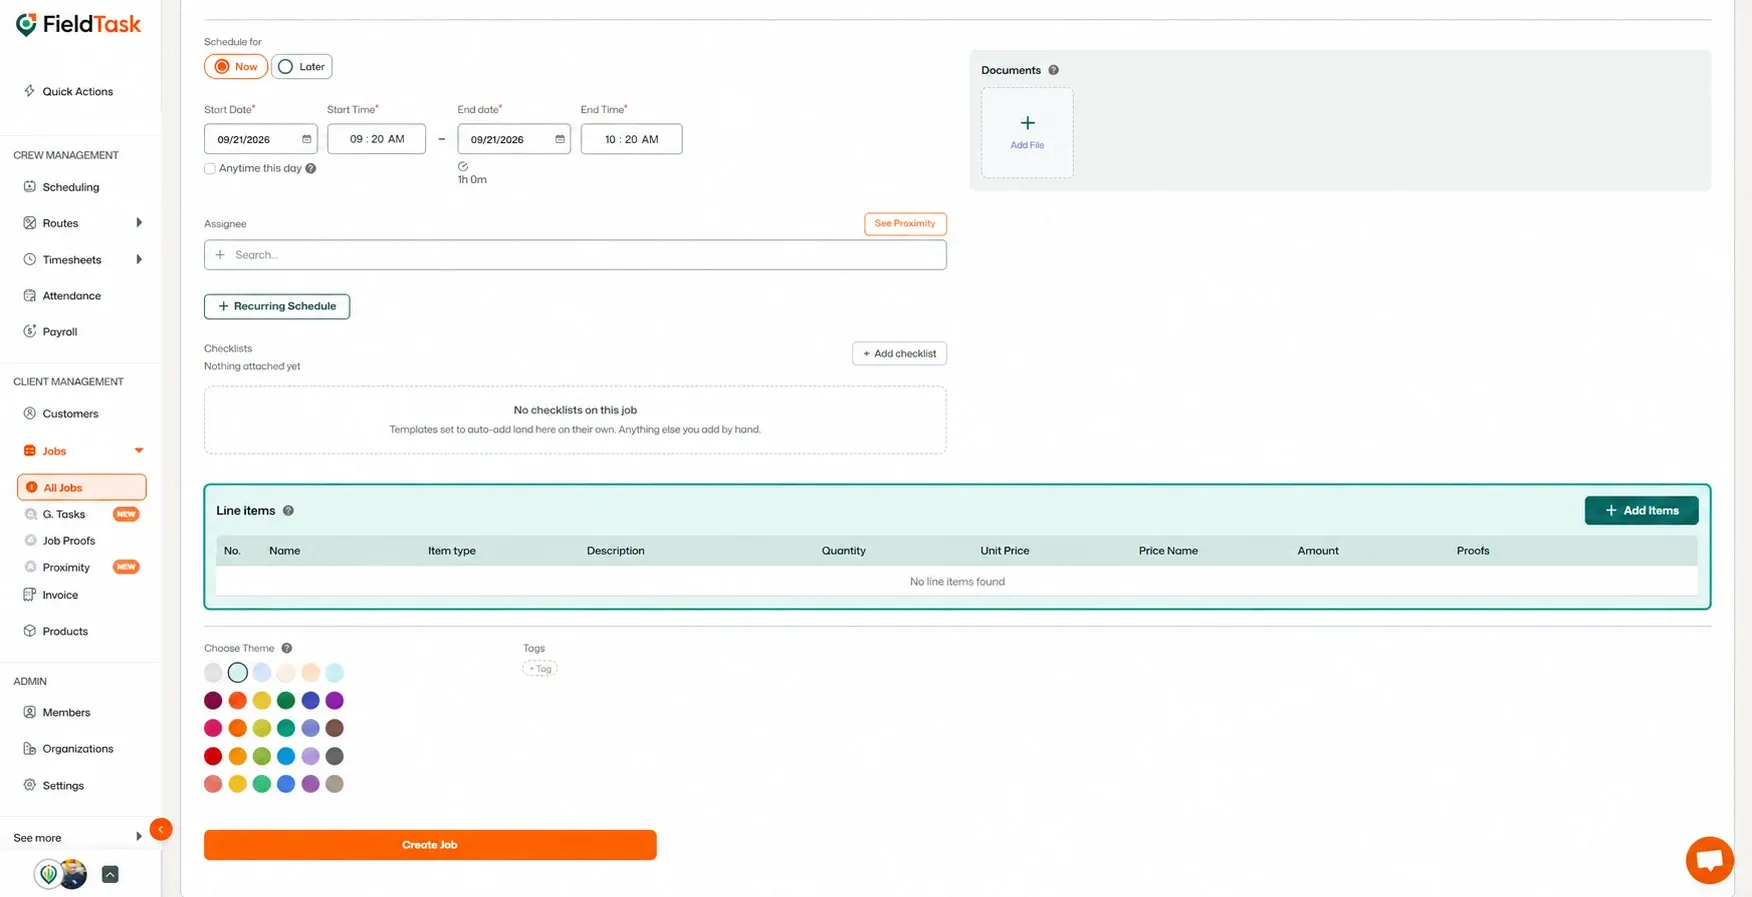
Task: Open the End date calendar icon
Action: (559, 139)
